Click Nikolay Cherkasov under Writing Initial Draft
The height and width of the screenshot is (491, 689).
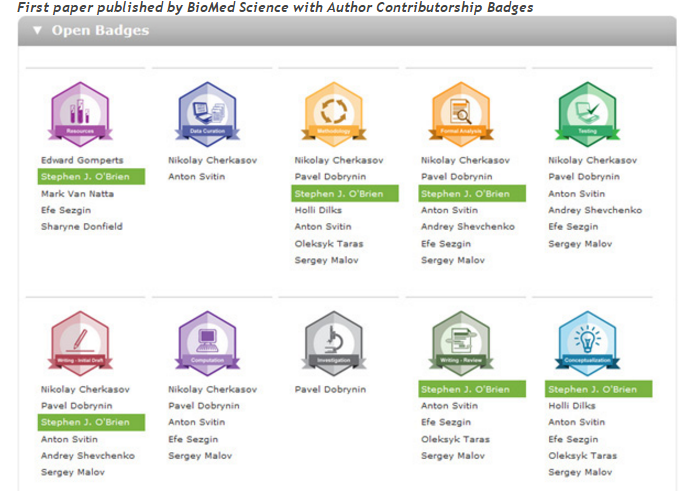(85, 389)
